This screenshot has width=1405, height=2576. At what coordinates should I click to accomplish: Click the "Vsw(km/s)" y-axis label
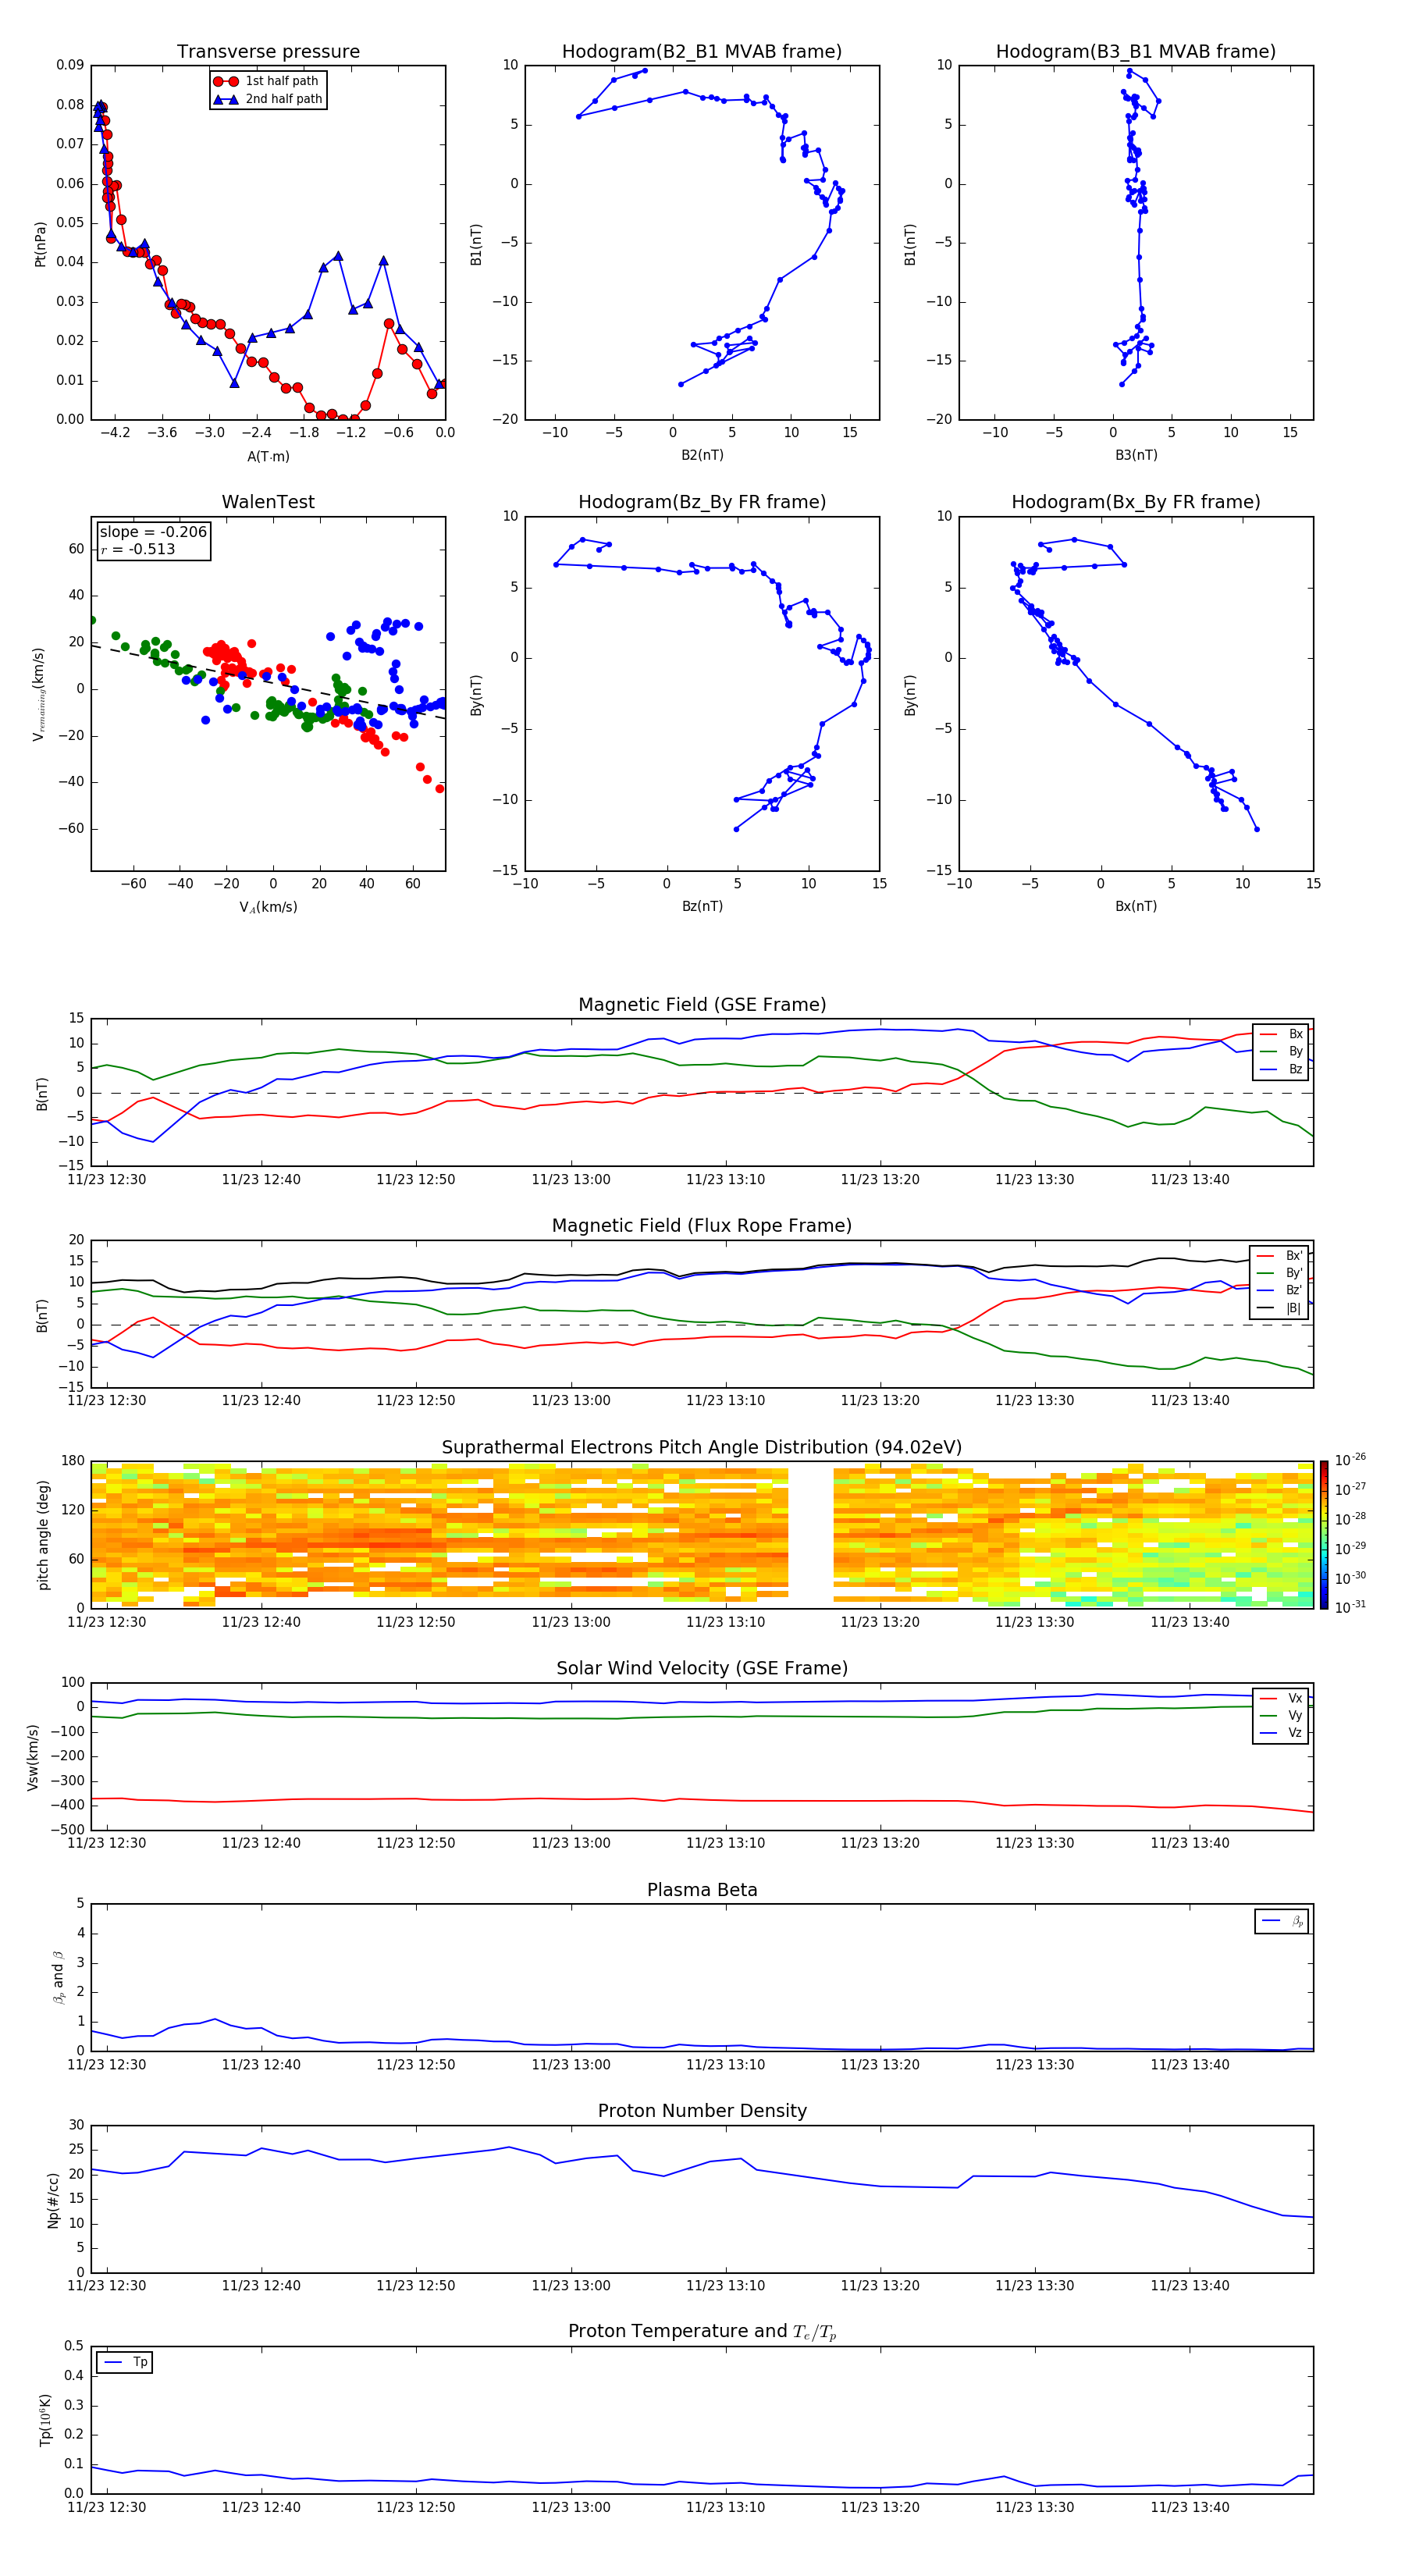click(x=33, y=1757)
